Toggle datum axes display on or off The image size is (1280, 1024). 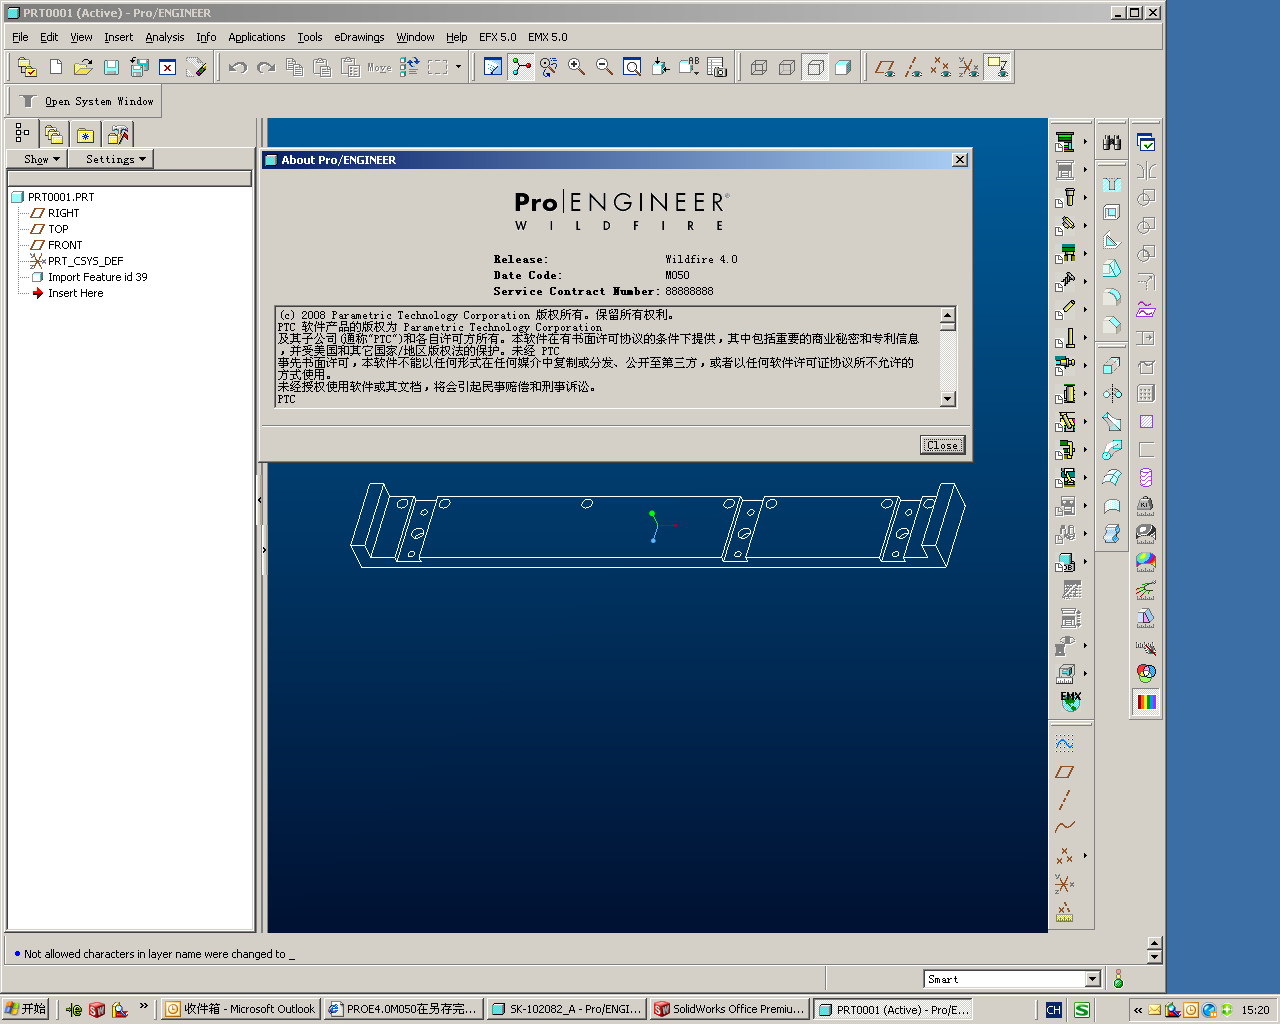click(913, 67)
